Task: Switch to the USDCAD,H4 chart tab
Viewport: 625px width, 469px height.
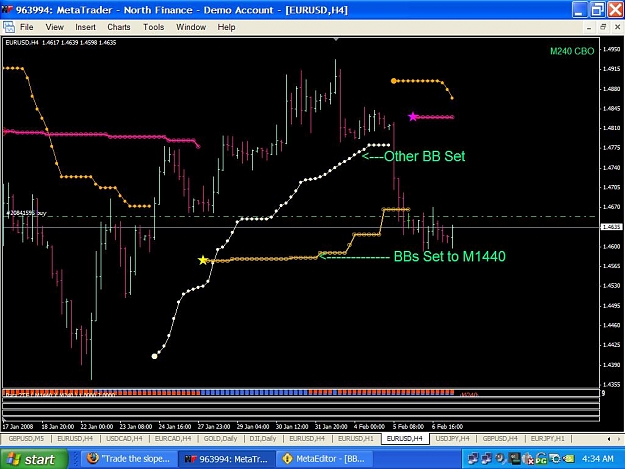Action: coord(124,438)
